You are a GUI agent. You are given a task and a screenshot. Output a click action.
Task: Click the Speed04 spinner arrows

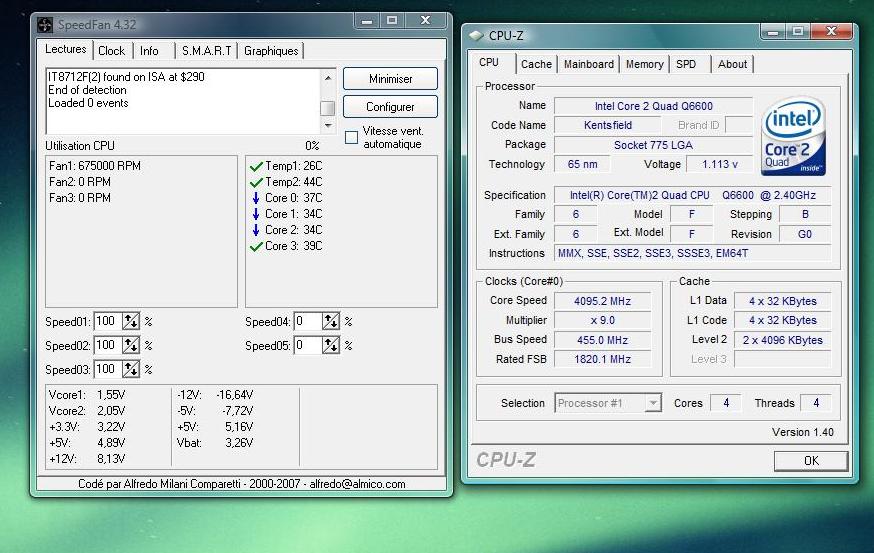point(331,321)
